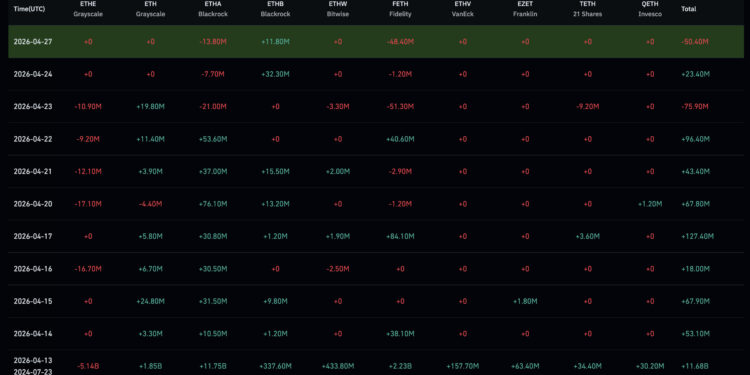The width and height of the screenshot is (750, 375).
Task: Select the +43.40M total value
Action: 695,171
